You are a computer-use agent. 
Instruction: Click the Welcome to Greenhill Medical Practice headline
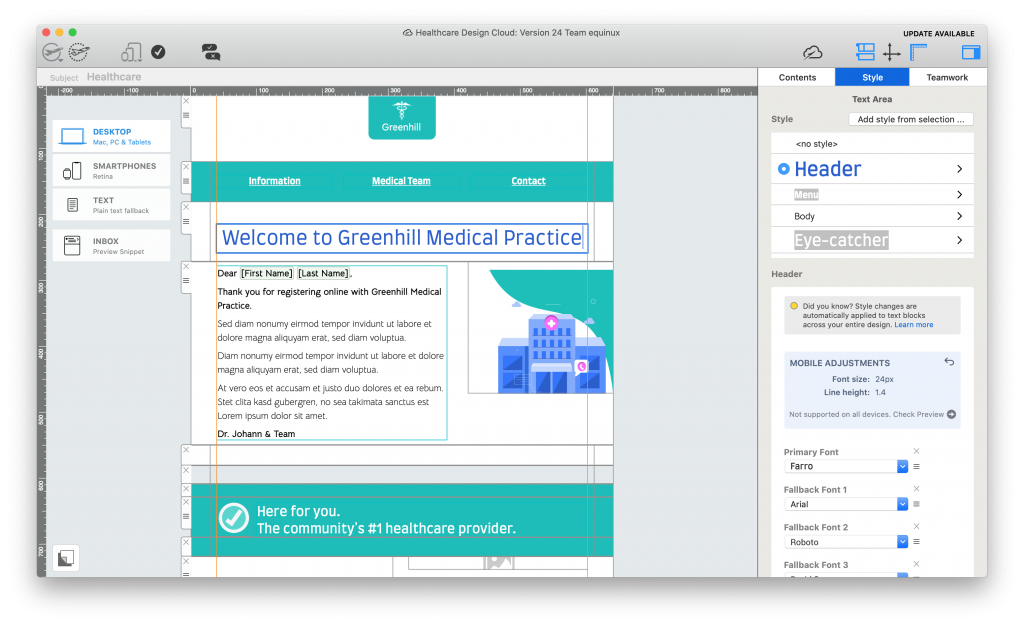(x=402, y=238)
